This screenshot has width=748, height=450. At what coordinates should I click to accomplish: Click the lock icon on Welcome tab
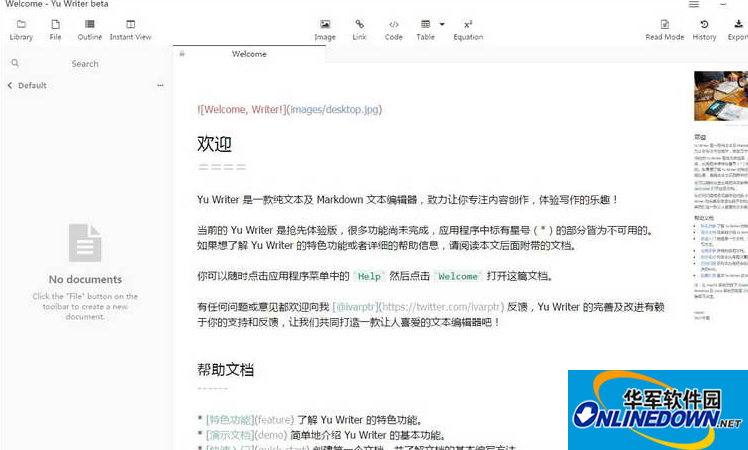tap(182, 53)
